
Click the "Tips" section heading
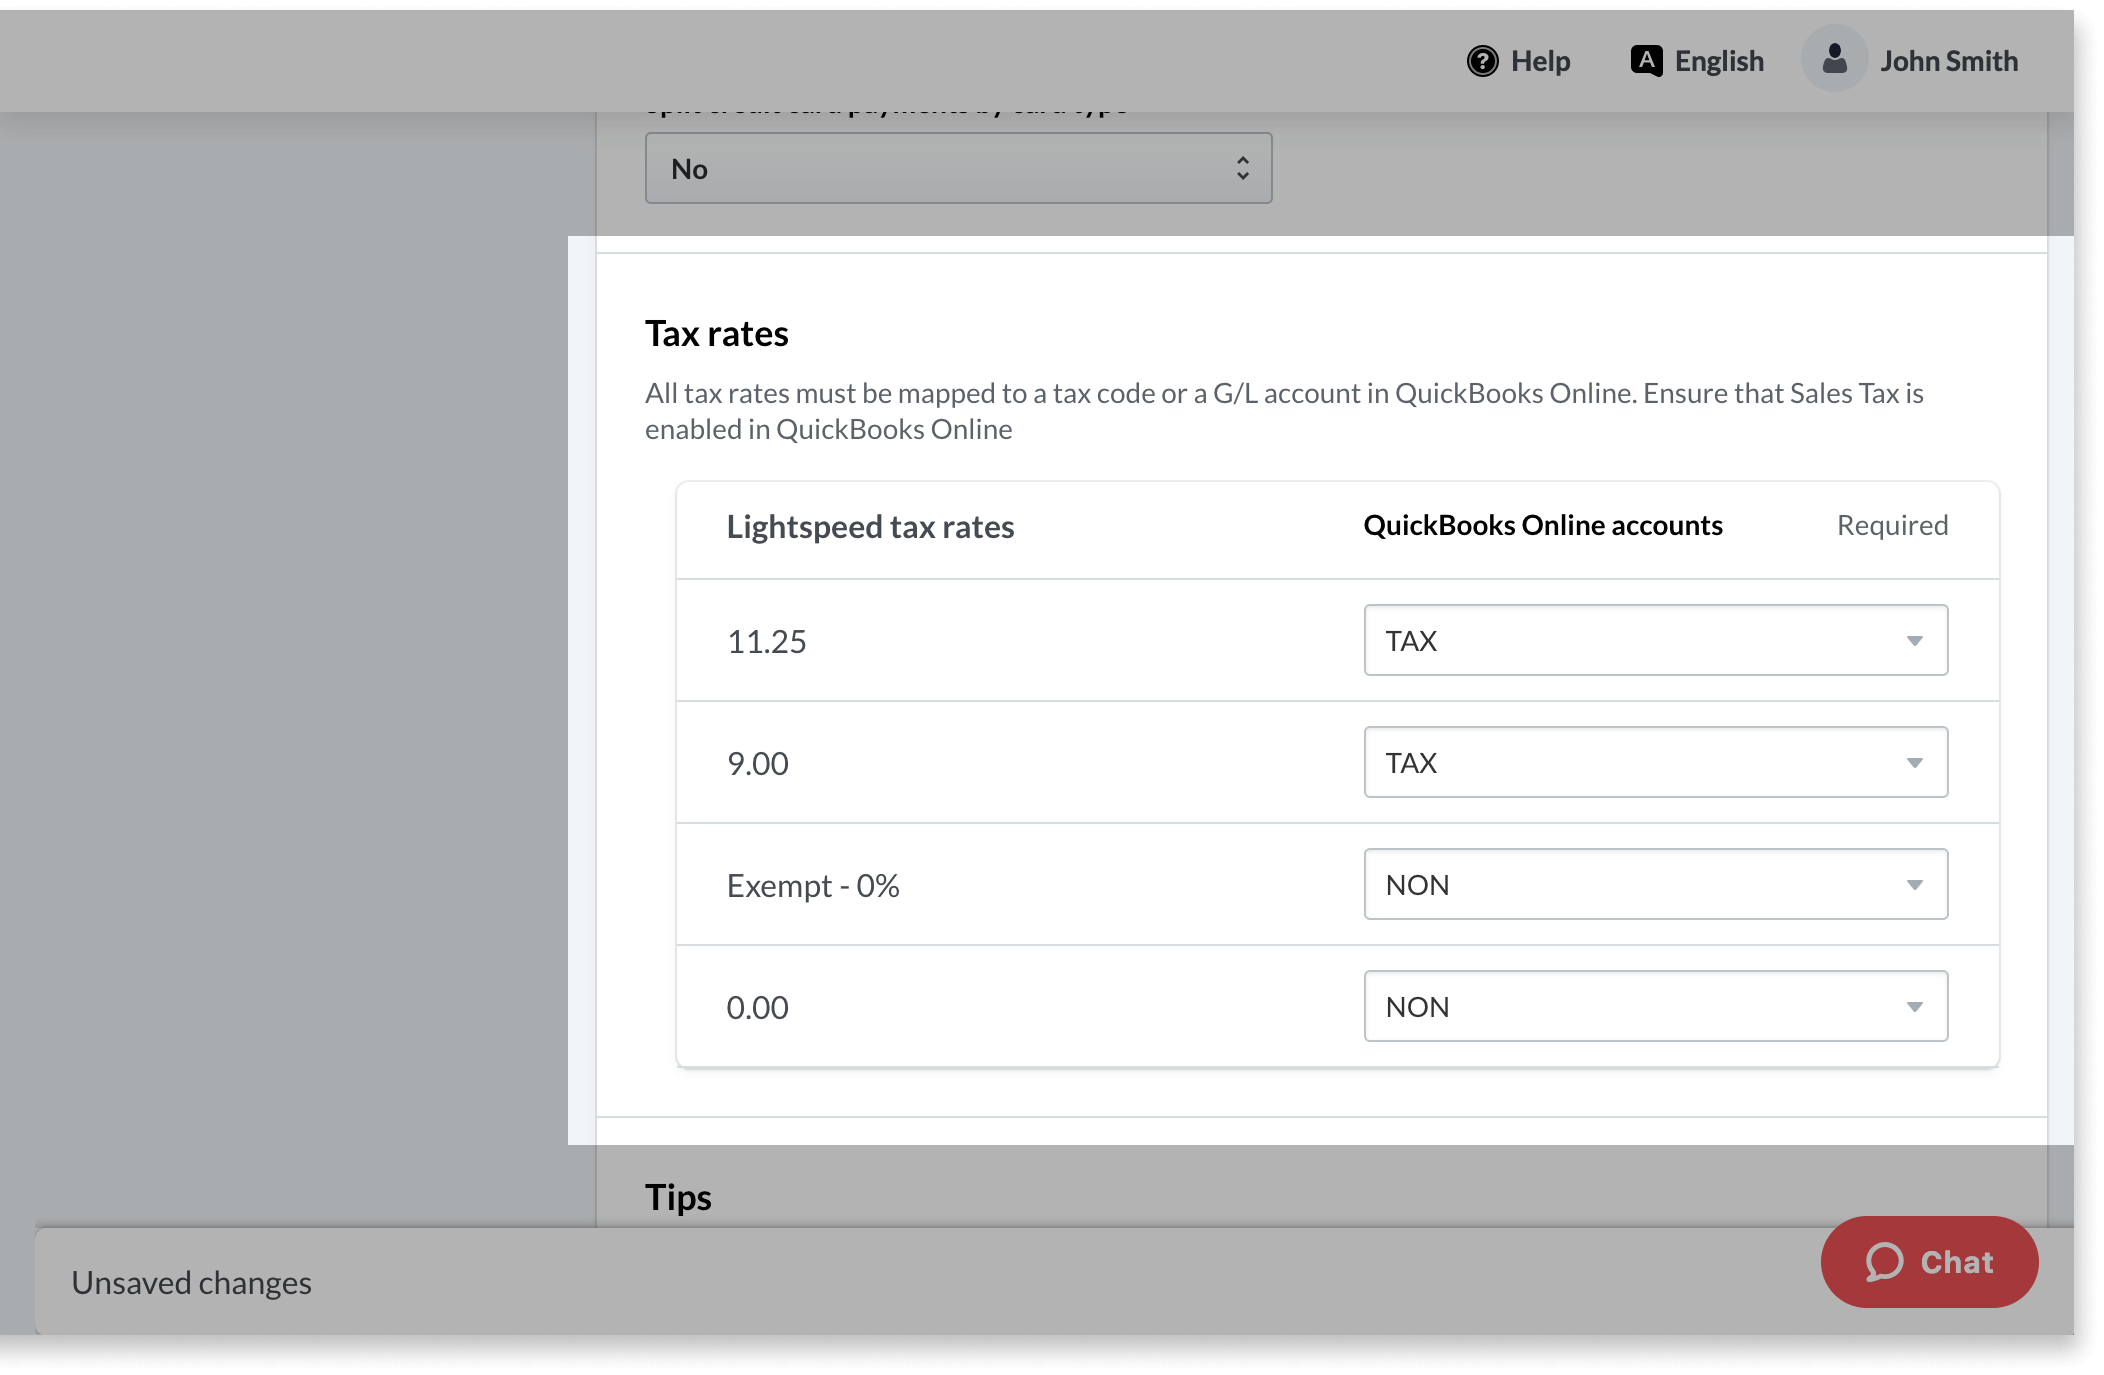coord(678,1197)
